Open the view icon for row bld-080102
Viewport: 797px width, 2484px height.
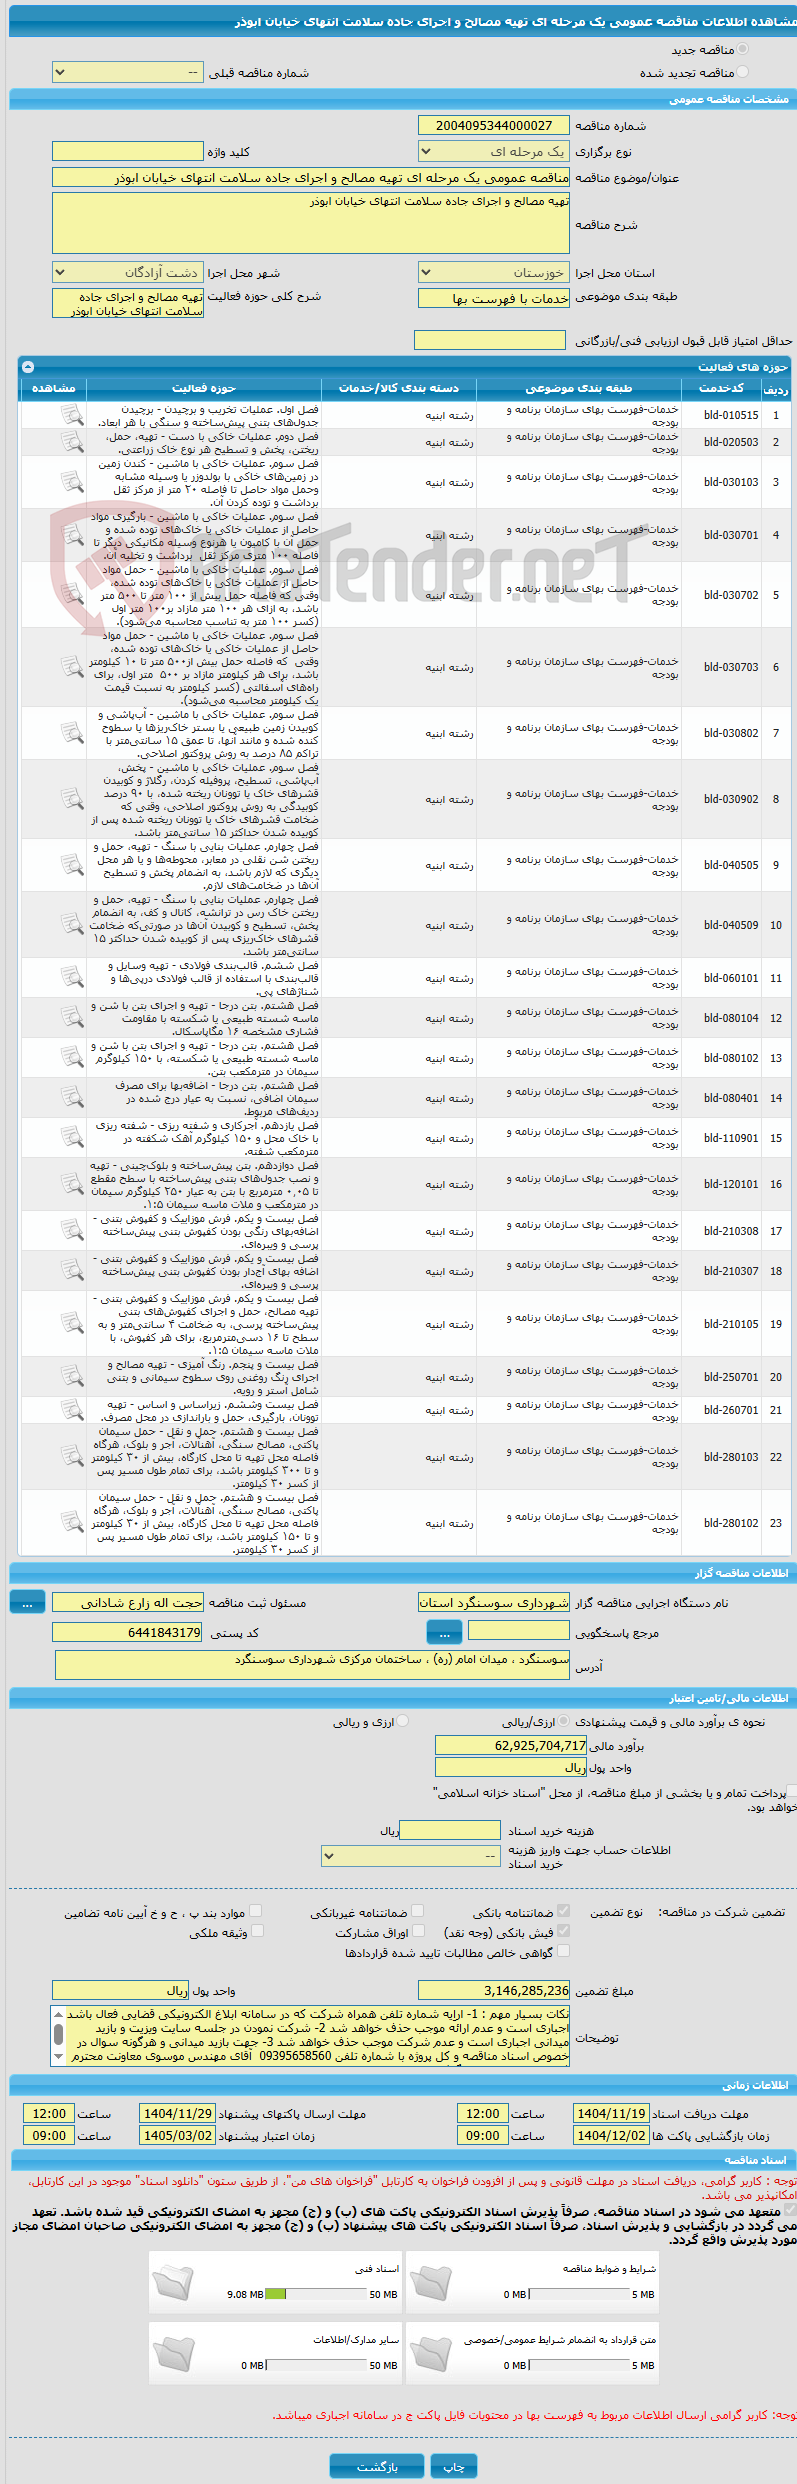(x=72, y=1058)
